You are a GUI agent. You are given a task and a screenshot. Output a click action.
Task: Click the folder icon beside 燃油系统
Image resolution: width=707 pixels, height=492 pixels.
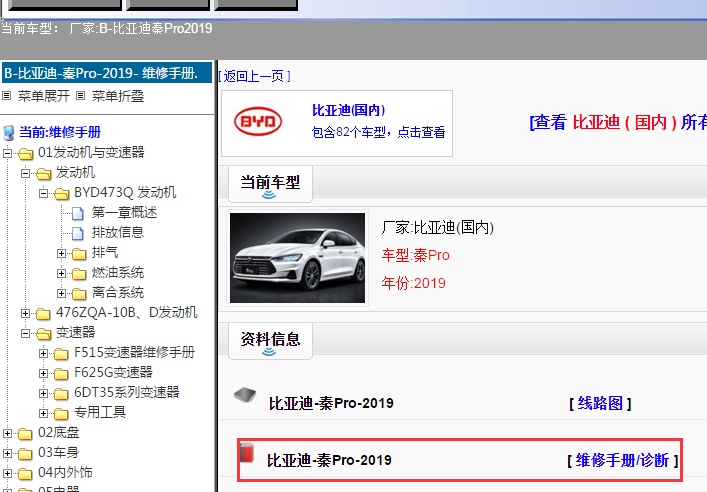tap(79, 274)
